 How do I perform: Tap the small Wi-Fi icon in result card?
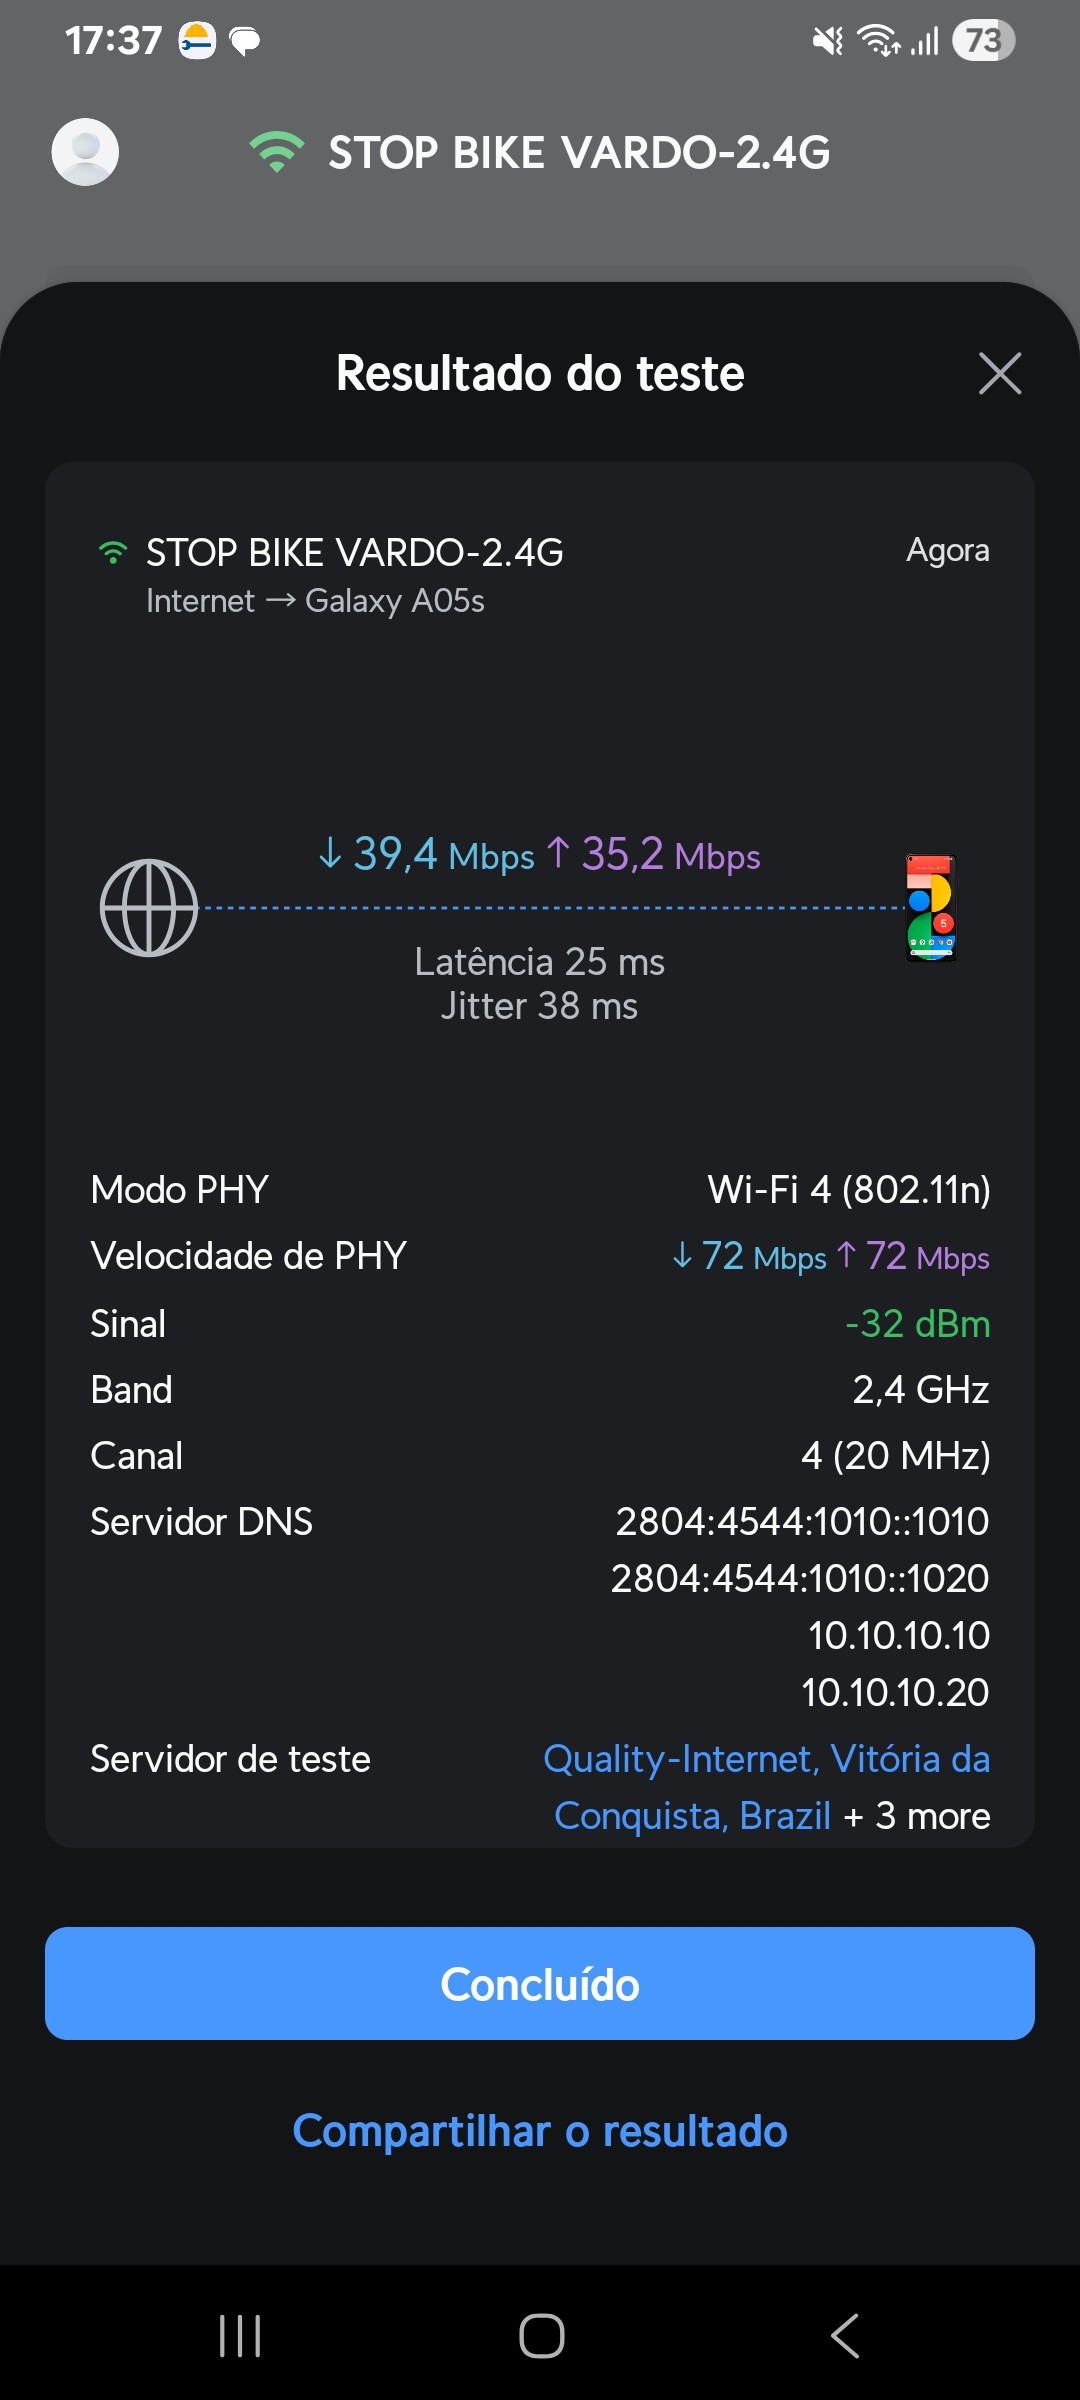coord(113,552)
